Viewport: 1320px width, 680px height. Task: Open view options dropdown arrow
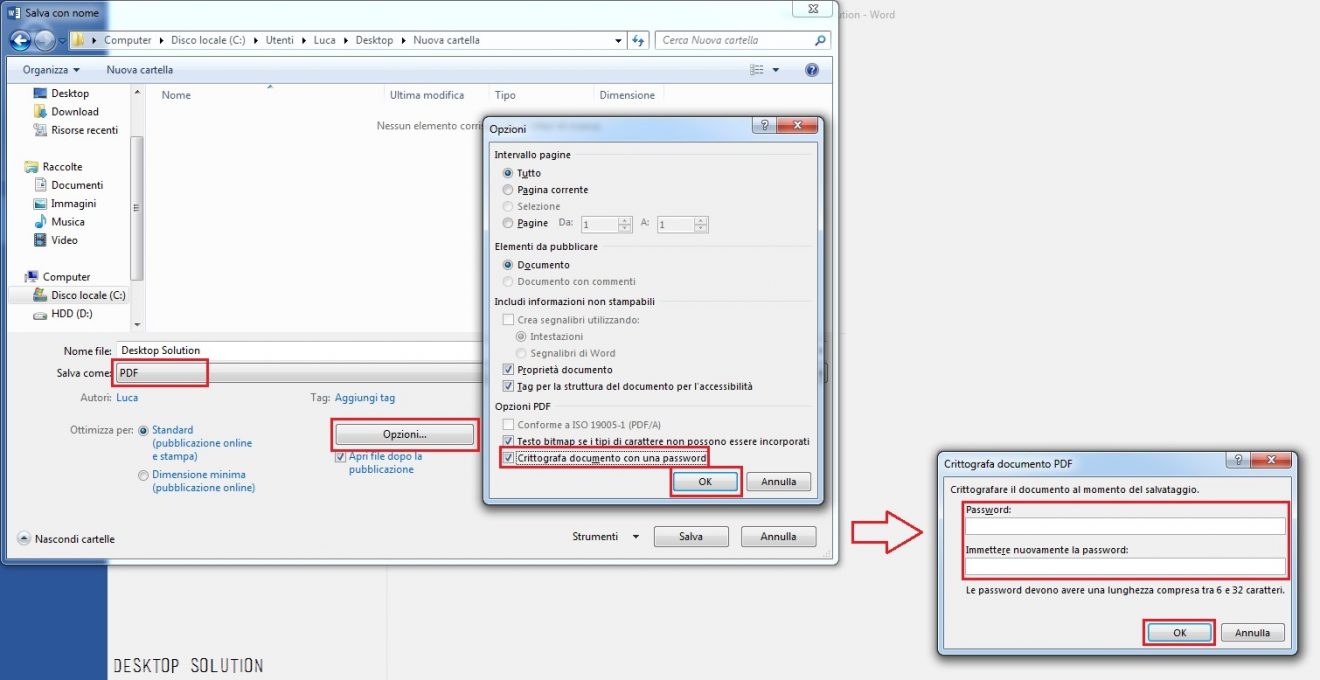775,70
